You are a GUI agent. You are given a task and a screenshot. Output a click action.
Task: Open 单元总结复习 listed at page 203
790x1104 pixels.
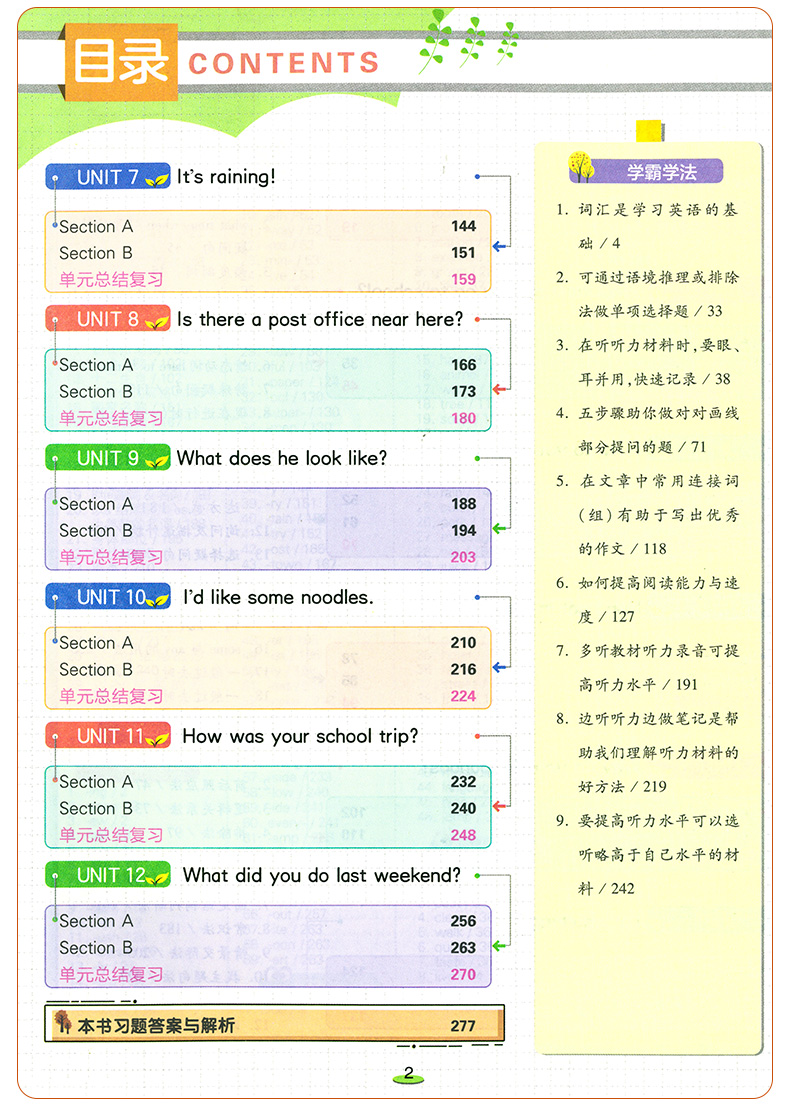click(110, 558)
